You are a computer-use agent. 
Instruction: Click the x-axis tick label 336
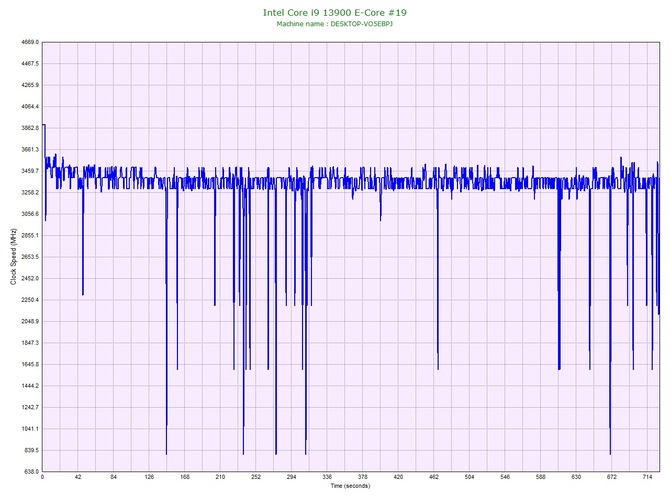tap(327, 477)
